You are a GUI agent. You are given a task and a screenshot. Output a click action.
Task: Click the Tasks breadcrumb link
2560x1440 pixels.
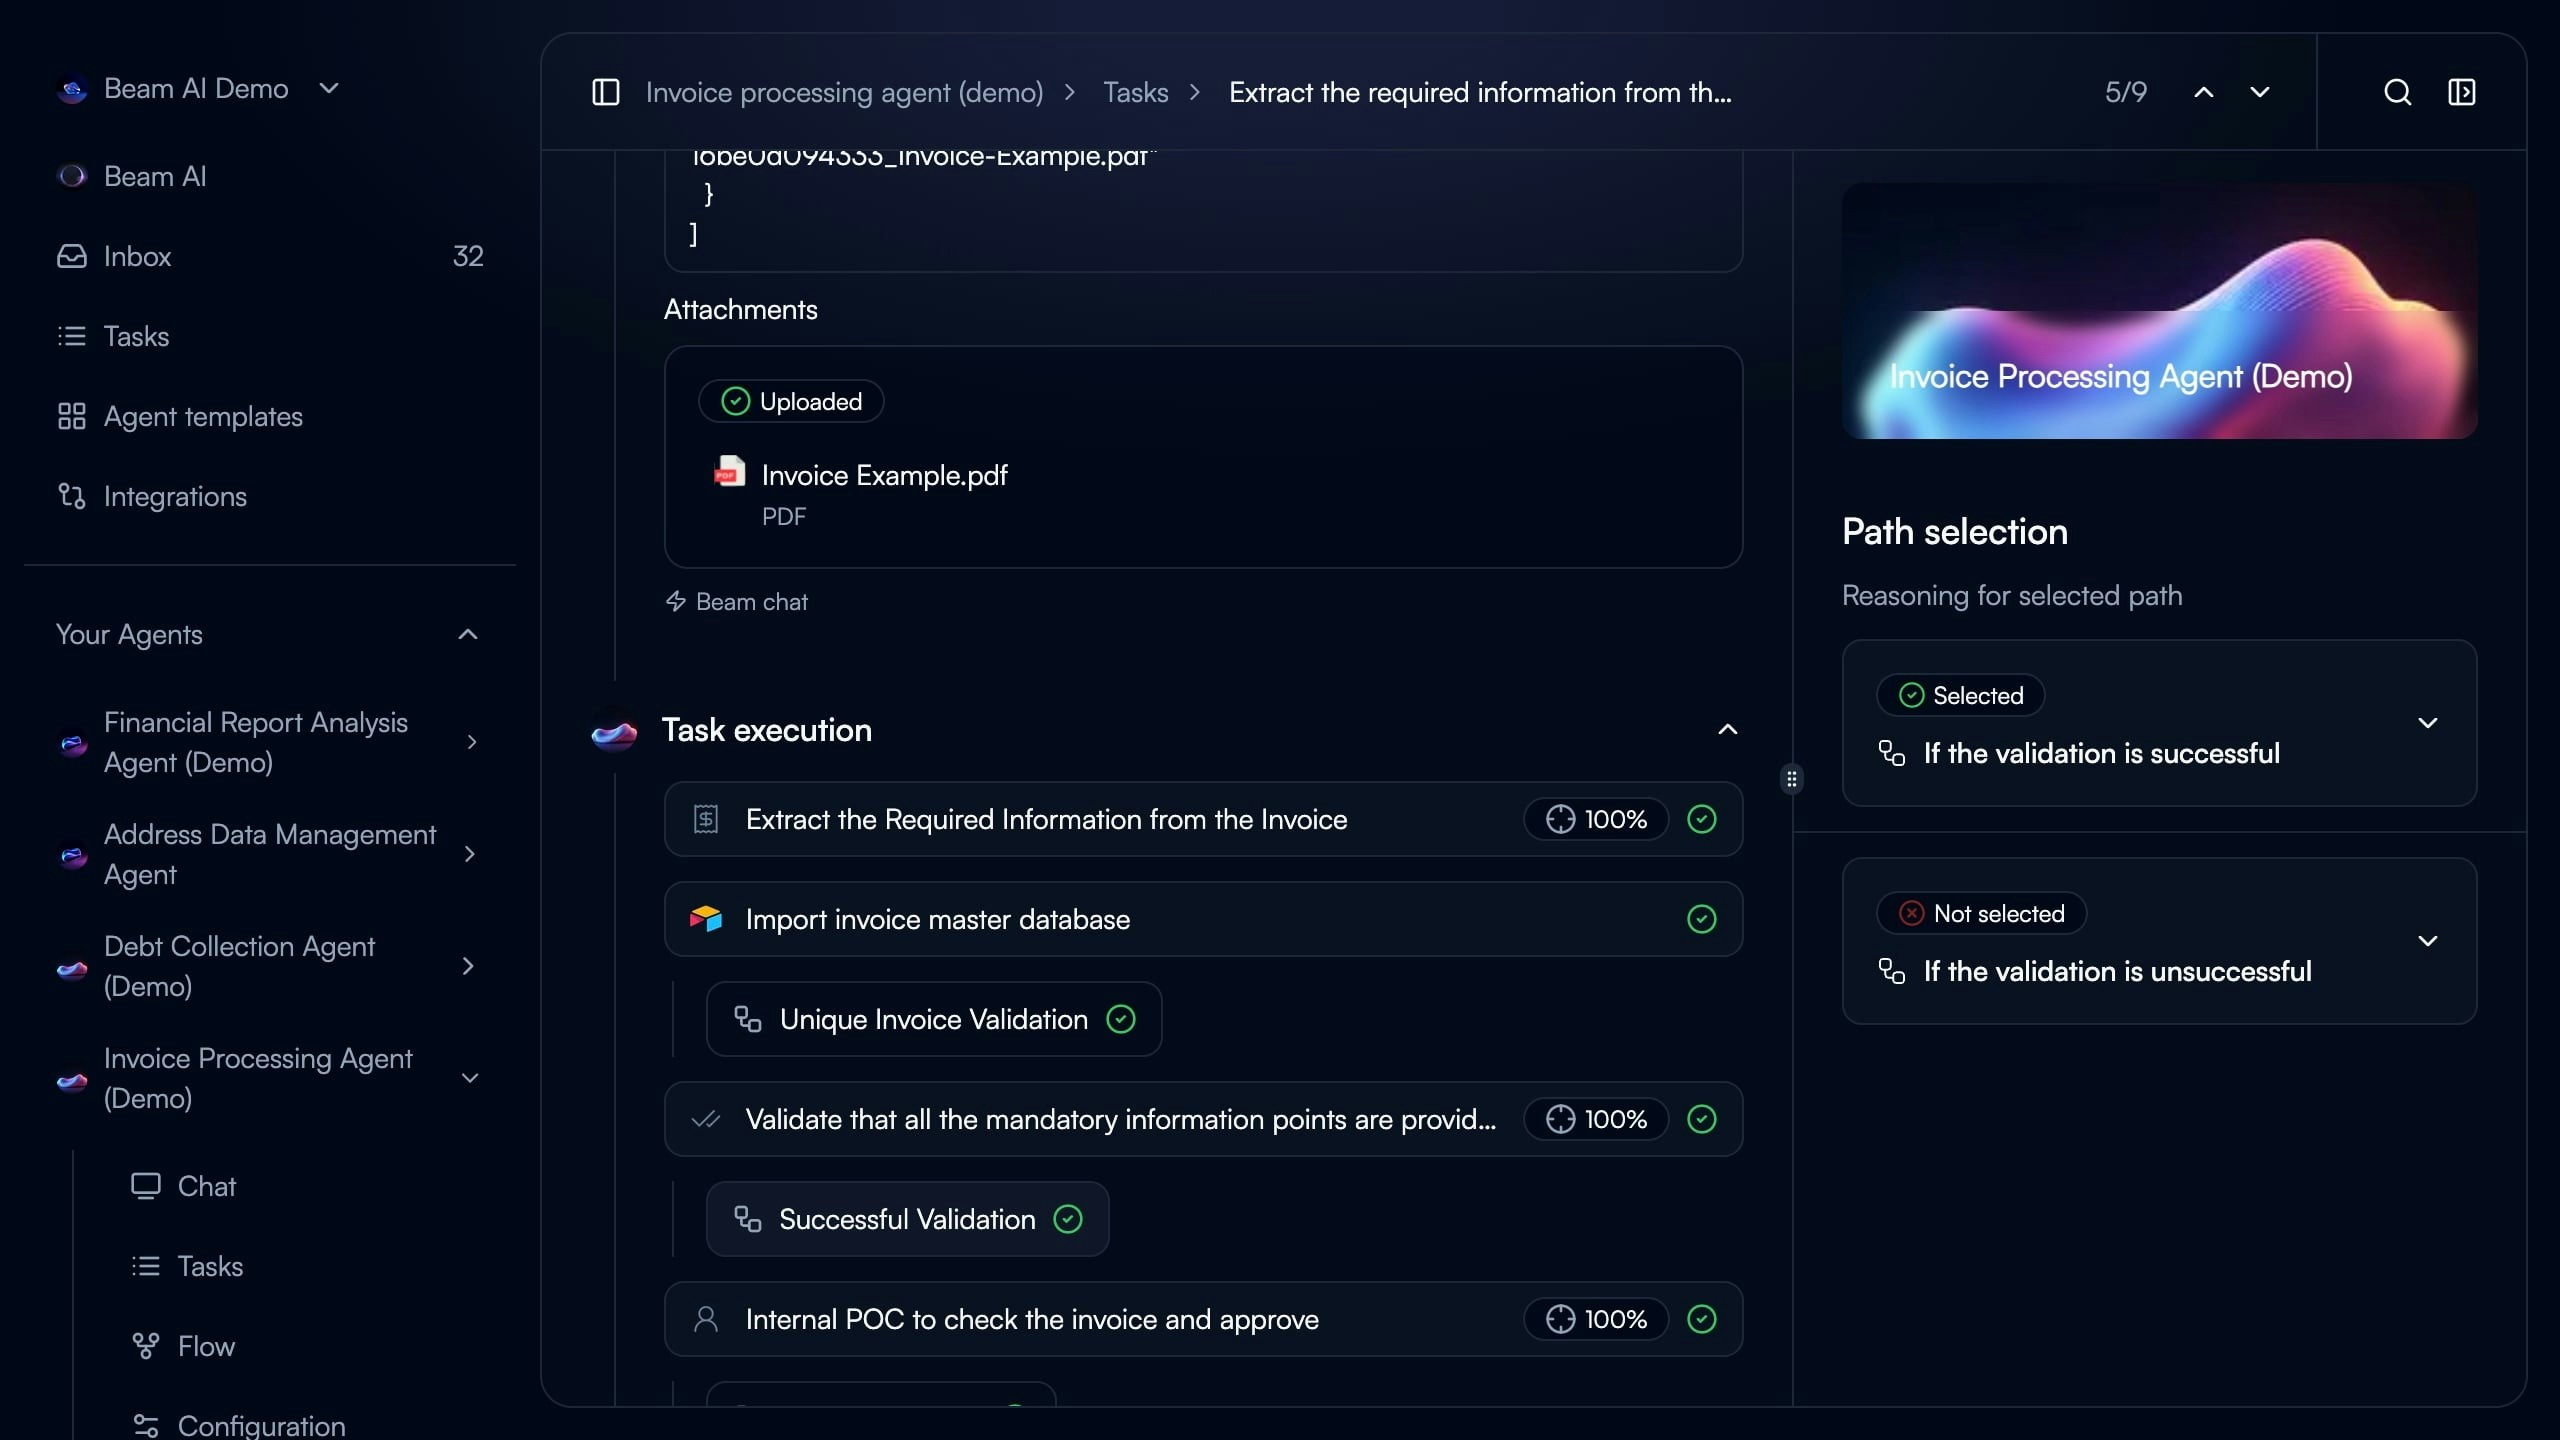point(1135,92)
